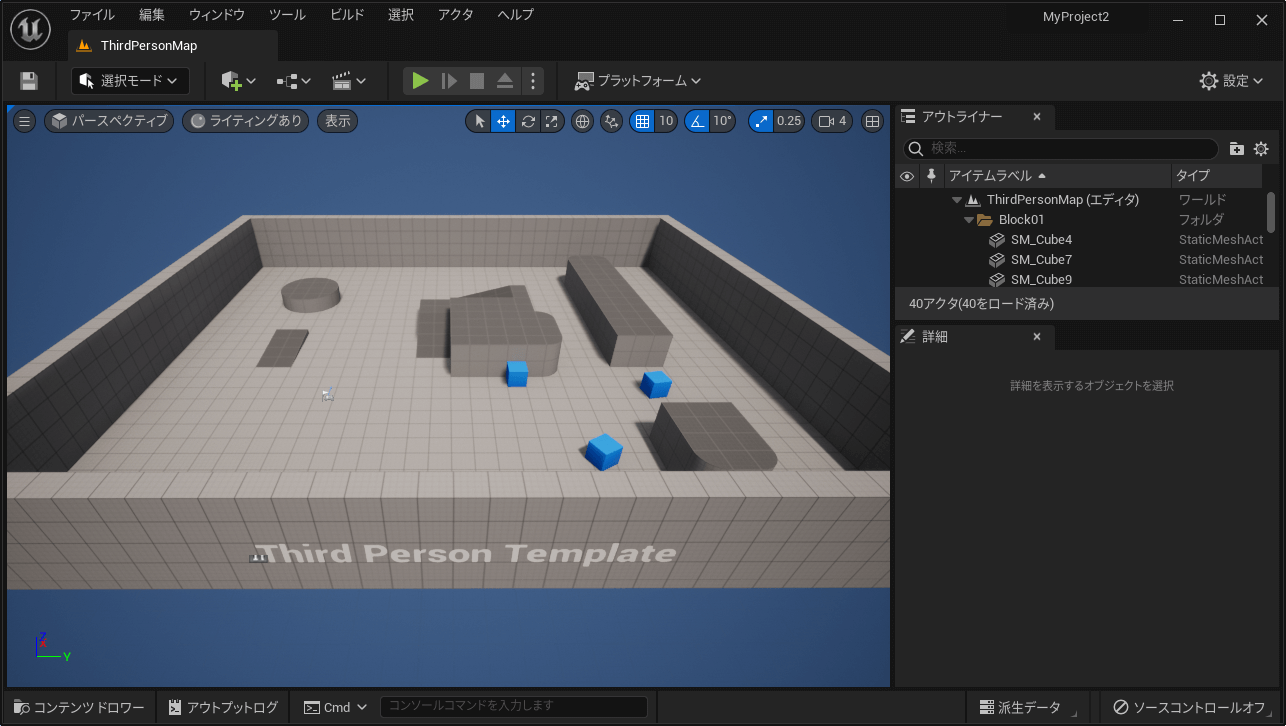Click the Unreal Engine logo icon
This screenshot has width=1286, height=726.
[x=31, y=28]
